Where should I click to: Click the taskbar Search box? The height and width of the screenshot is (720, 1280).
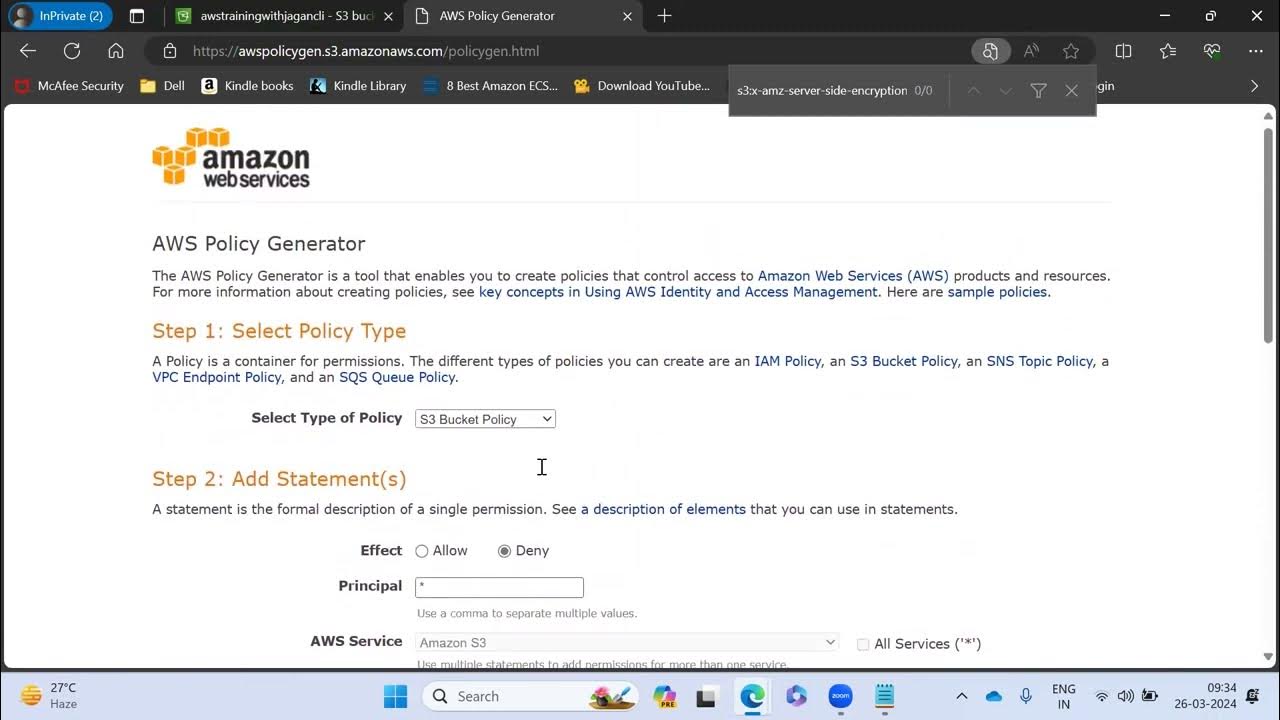(x=532, y=696)
